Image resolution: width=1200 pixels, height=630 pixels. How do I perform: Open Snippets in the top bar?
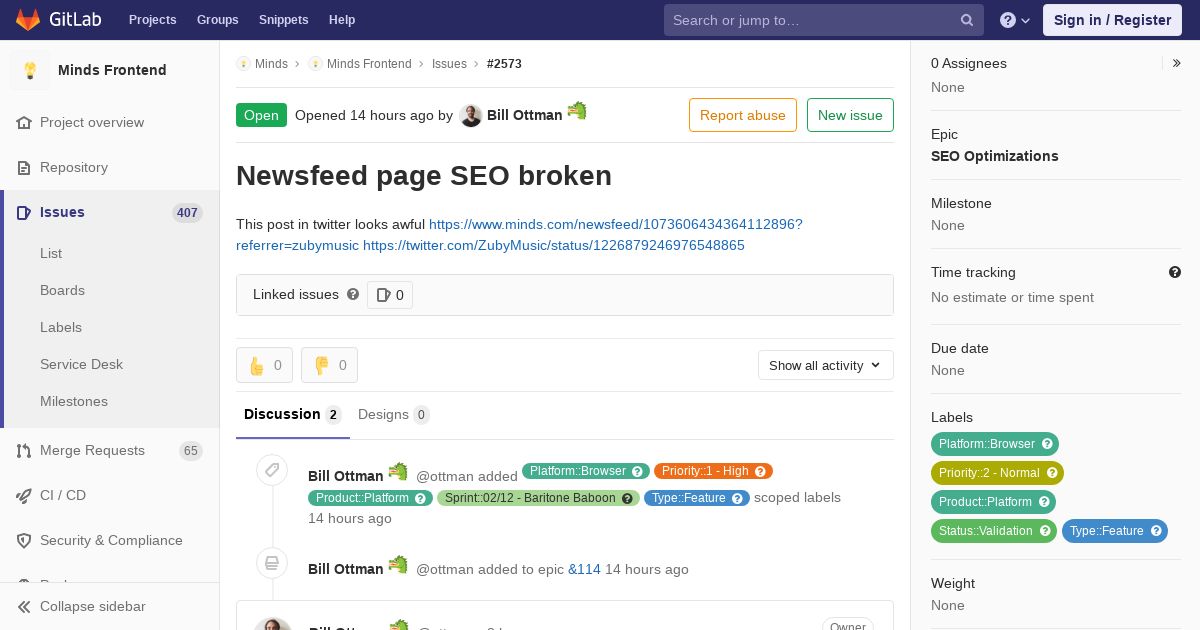coord(284,20)
